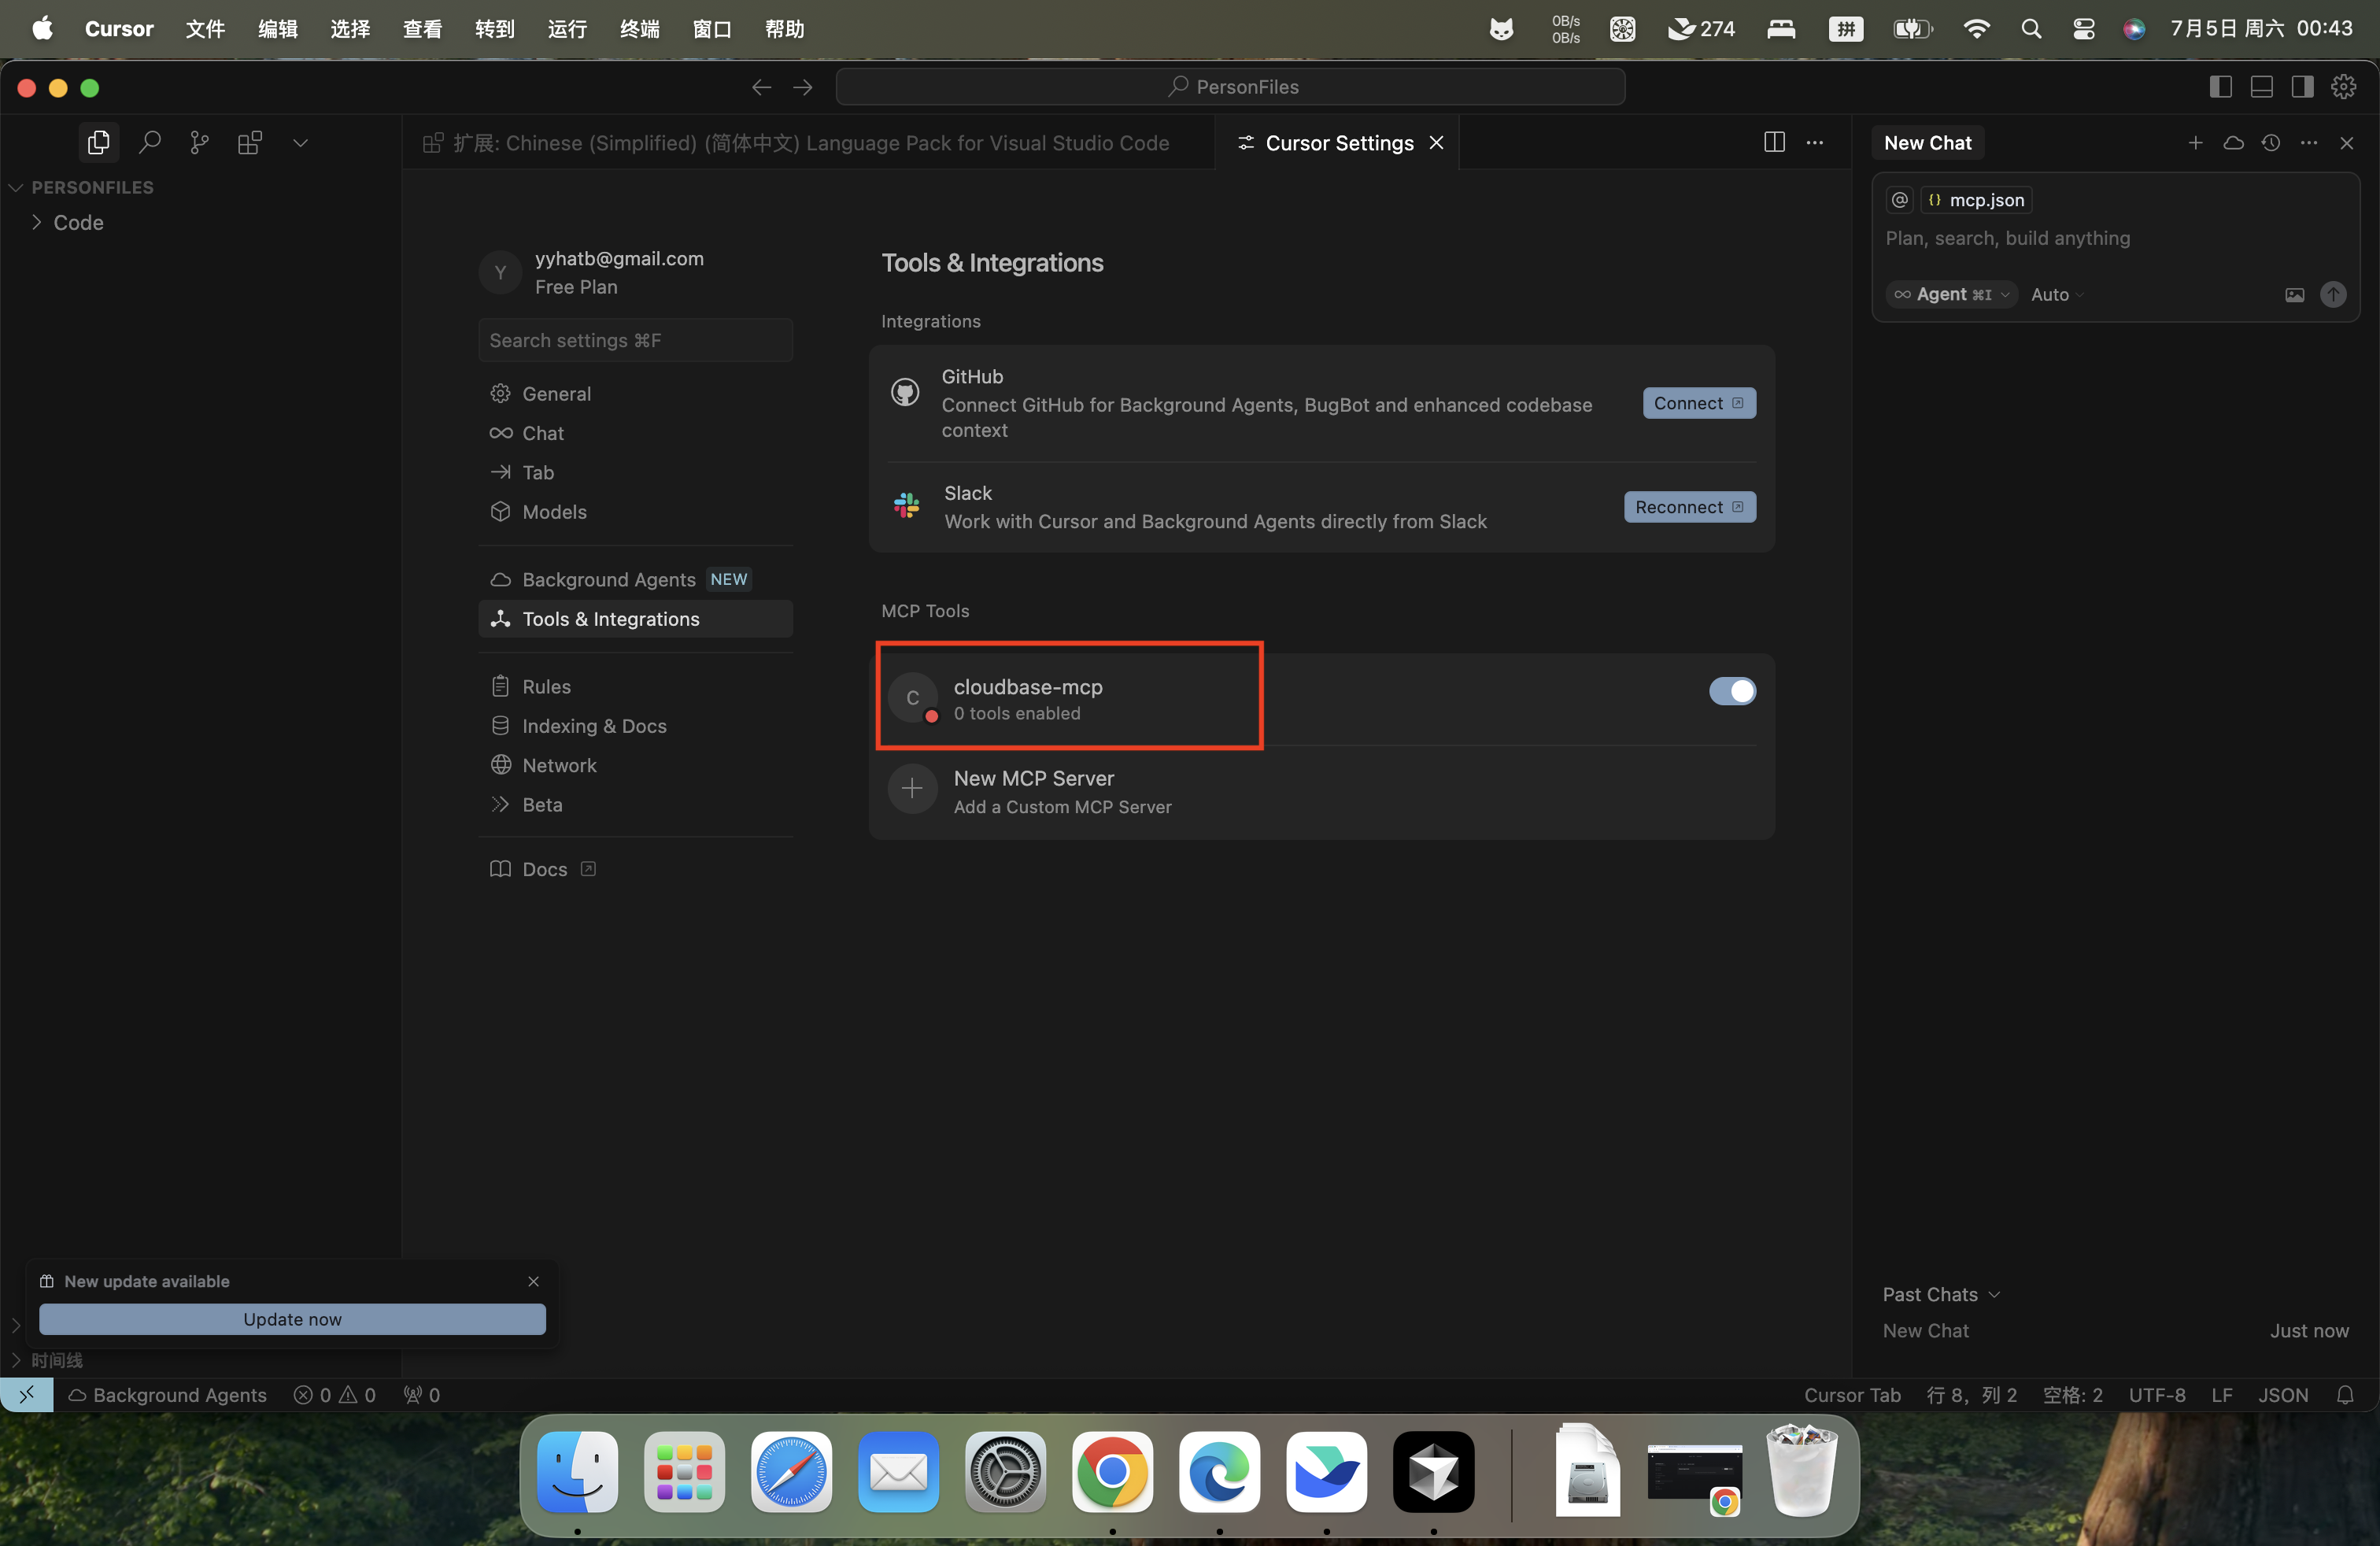Screen dimensions: 2380x1546
Task: Open Background Agents in status bar
Action: (167, 1395)
